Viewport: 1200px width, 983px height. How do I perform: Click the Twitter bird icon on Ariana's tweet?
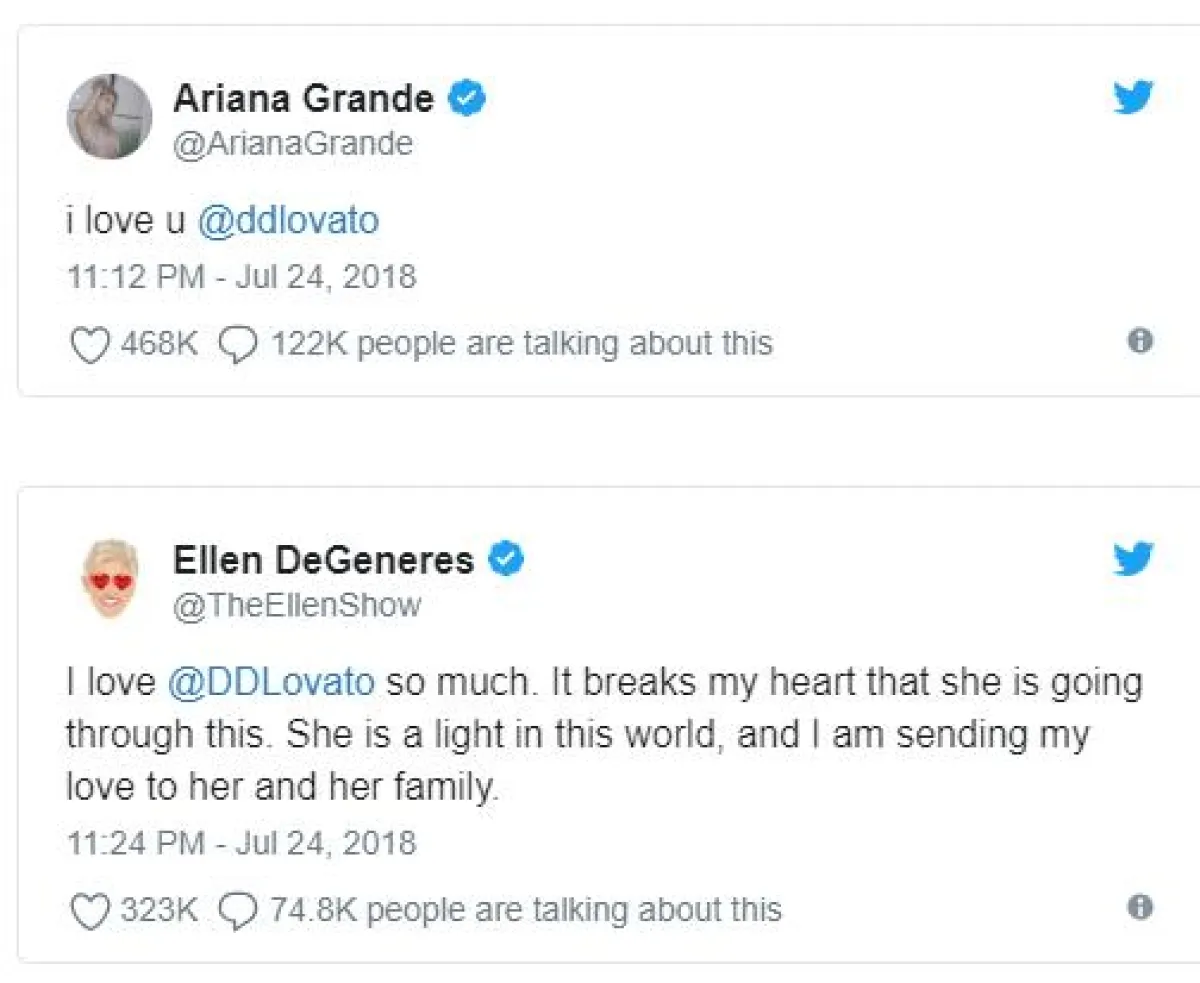click(1133, 98)
